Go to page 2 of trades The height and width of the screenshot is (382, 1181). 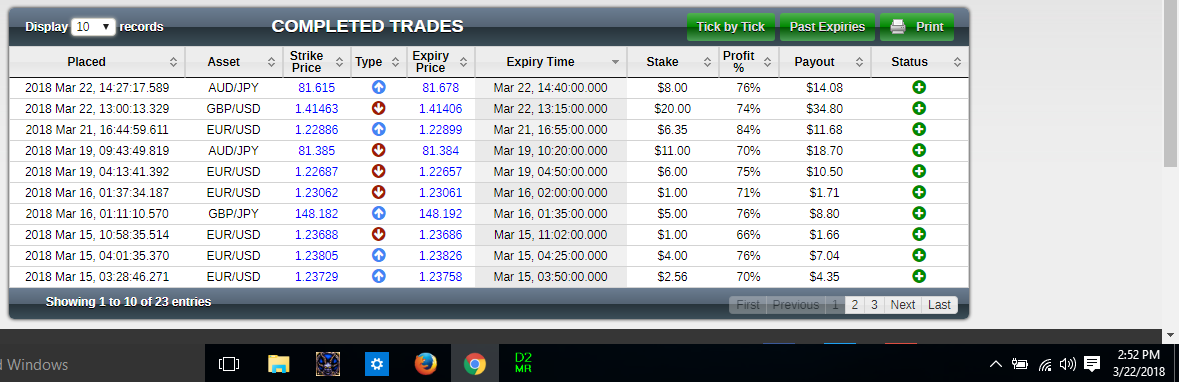coord(854,304)
